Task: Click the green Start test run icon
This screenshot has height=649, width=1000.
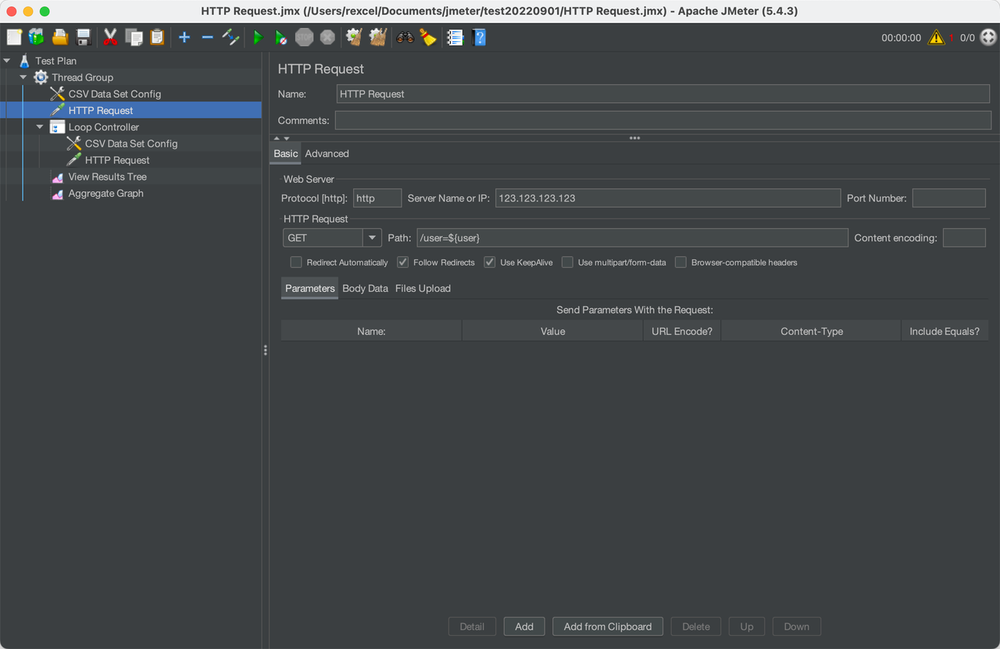Action: pyautogui.click(x=257, y=37)
